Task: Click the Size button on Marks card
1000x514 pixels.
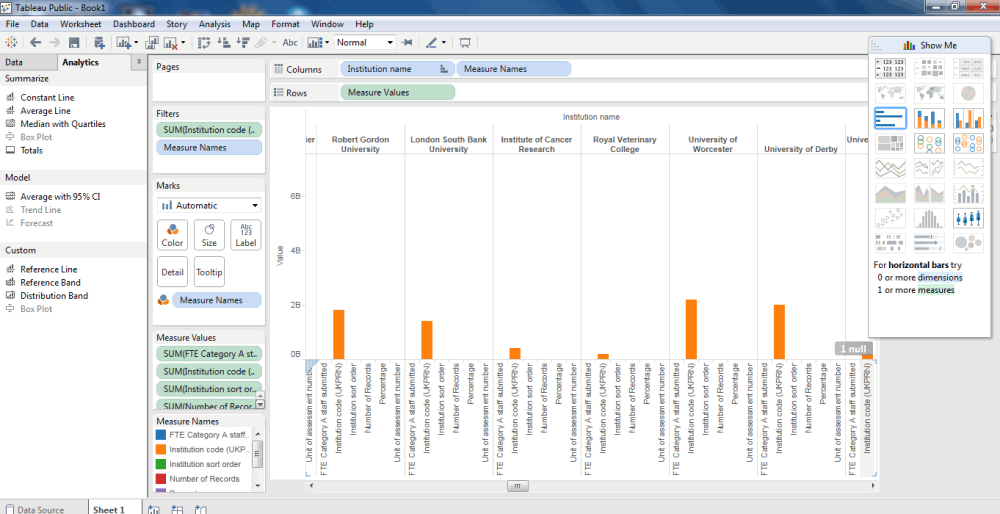Action: (x=209, y=235)
